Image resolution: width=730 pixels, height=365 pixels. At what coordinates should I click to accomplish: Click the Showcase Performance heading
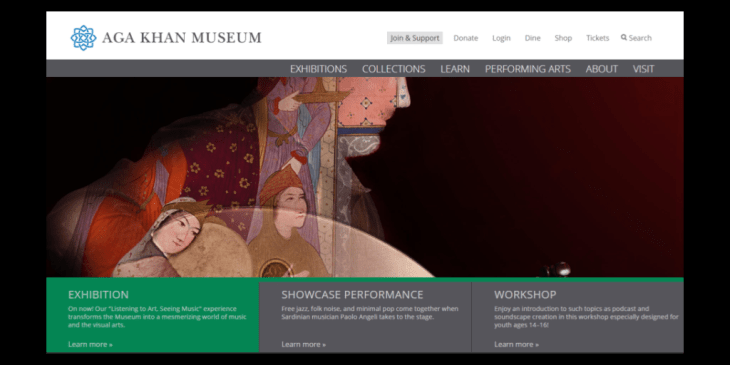pyautogui.click(x=352, y=295)
